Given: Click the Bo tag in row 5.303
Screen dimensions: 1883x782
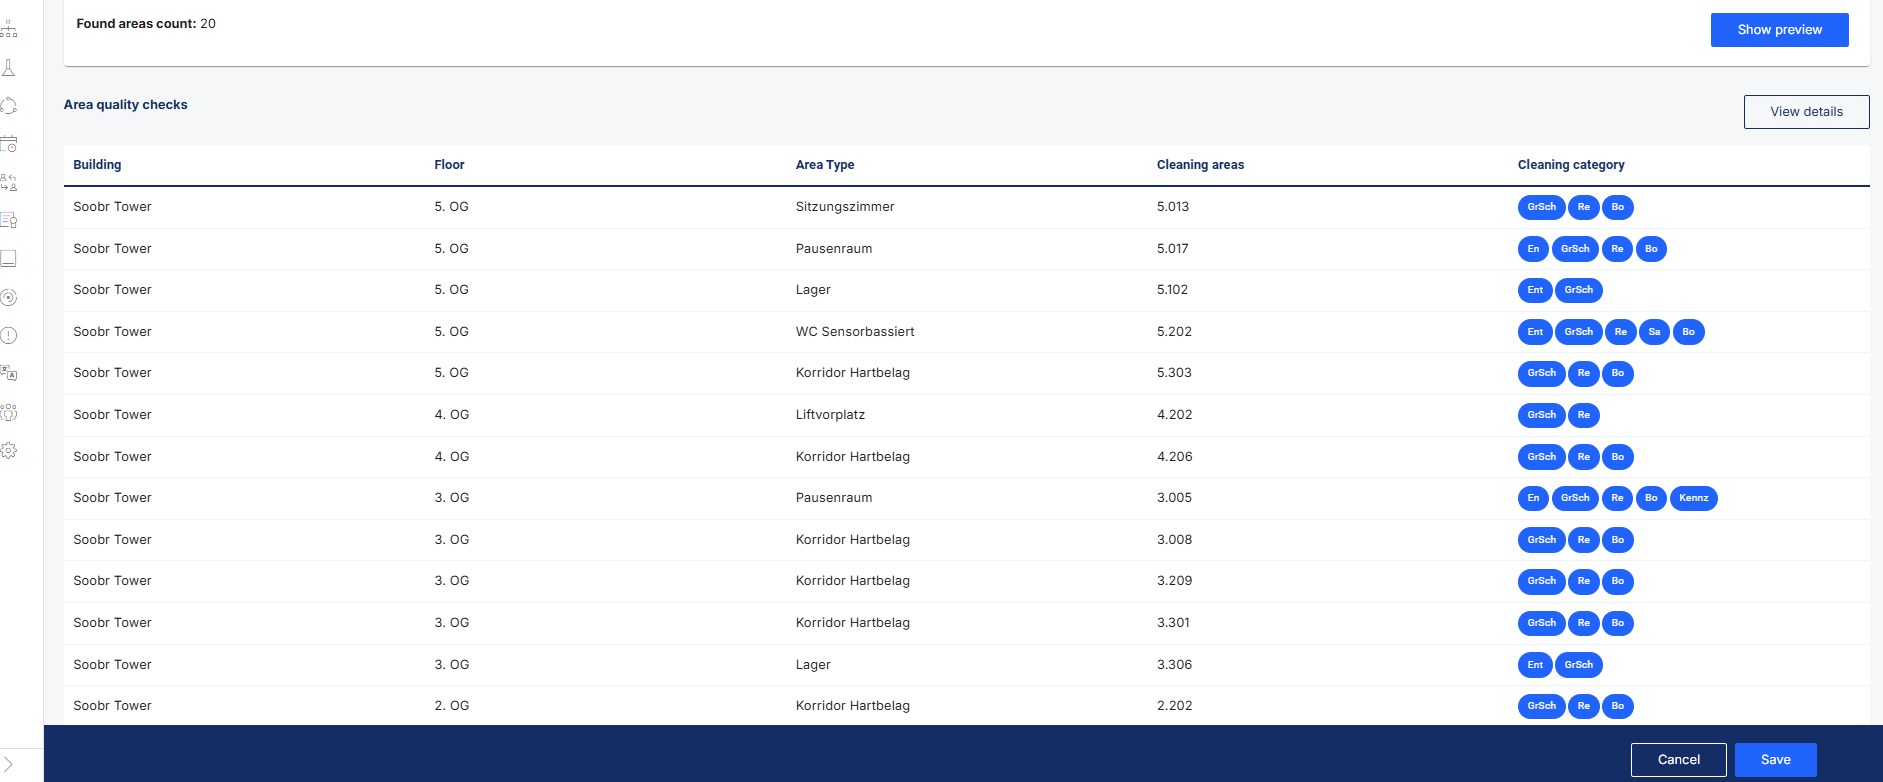Looking at the screenshot, I should pyautogui.click(x=1618, y=373).
